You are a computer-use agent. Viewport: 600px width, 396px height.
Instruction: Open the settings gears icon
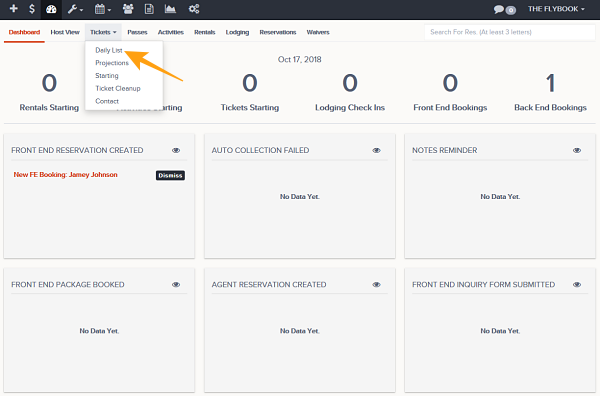click(x=194, y=9)
